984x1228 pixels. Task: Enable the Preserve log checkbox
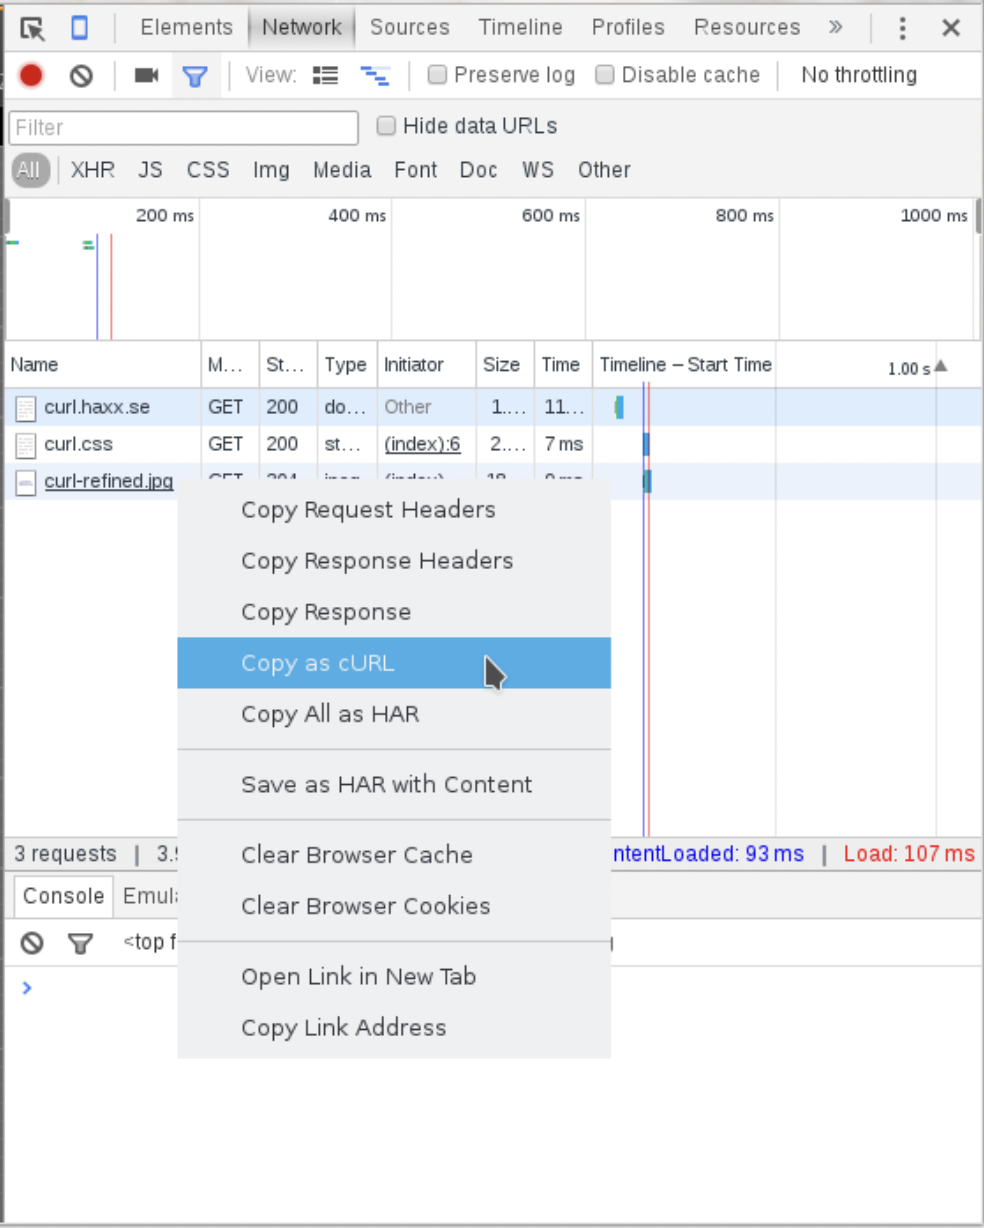(x=437, y=75)
